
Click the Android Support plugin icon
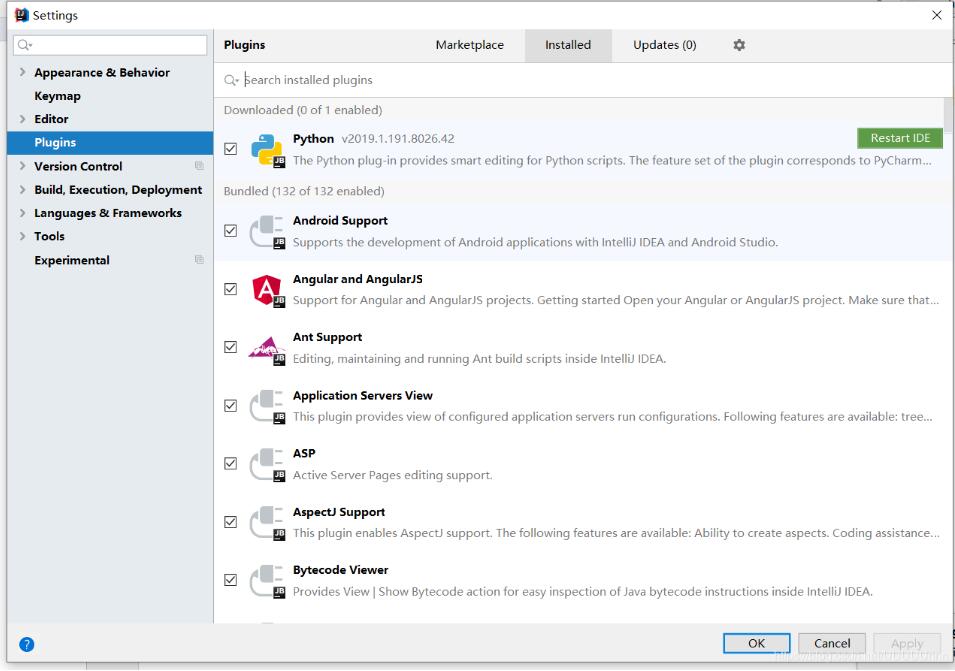point(267,231)
